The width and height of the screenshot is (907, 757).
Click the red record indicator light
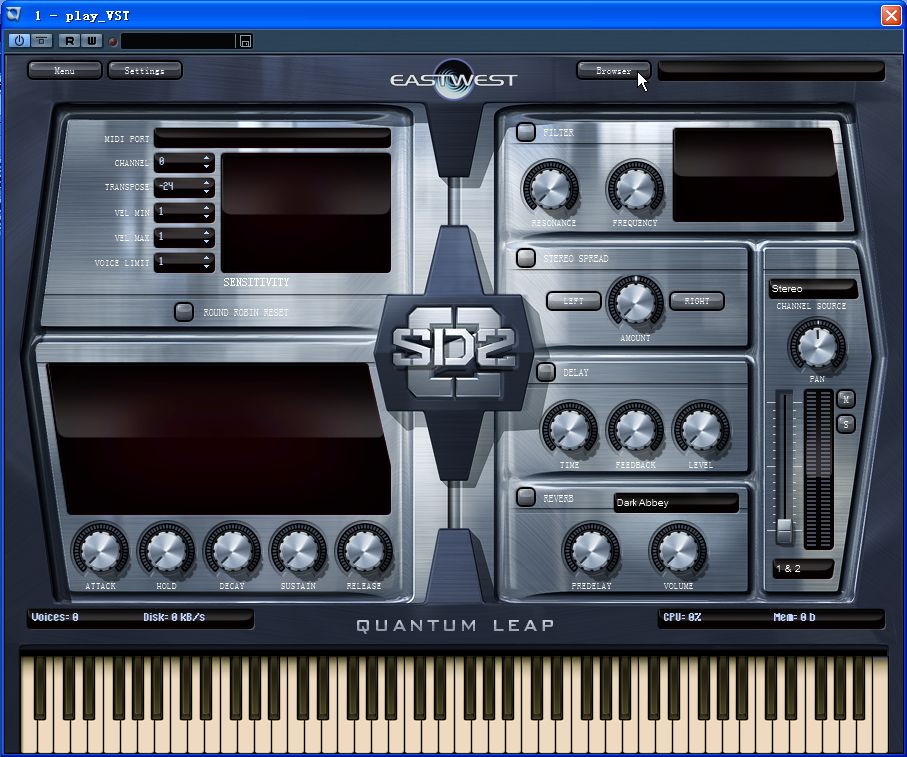(x=113, y=41)
